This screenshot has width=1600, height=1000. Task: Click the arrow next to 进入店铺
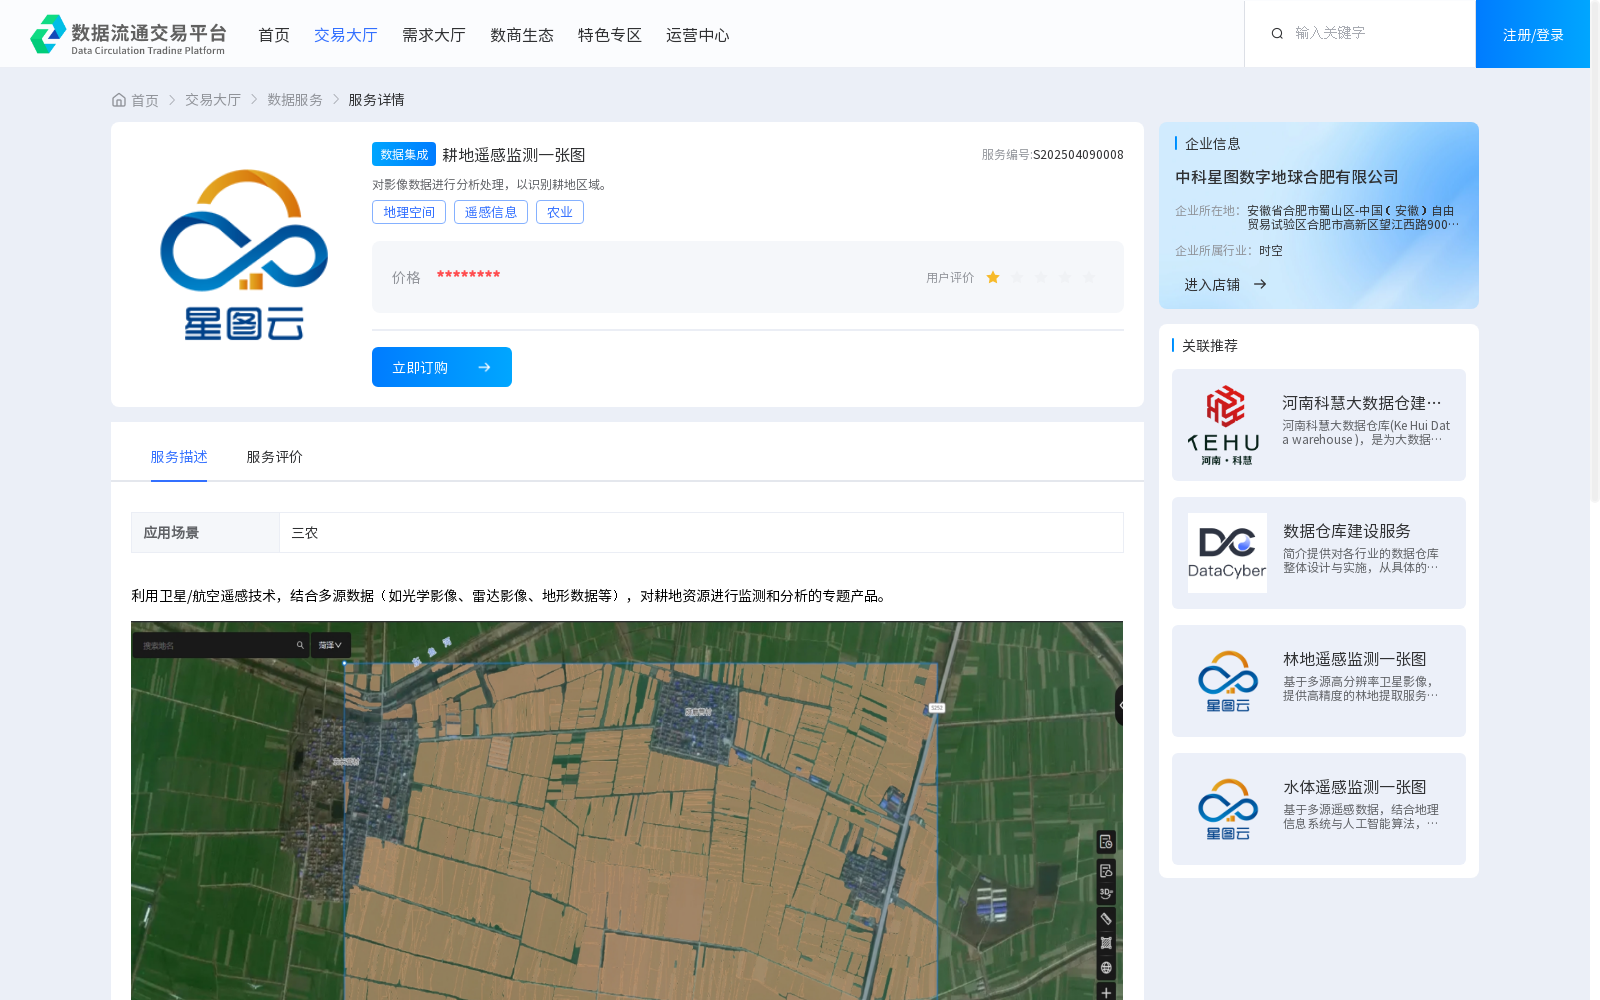tap(1260, 285)
